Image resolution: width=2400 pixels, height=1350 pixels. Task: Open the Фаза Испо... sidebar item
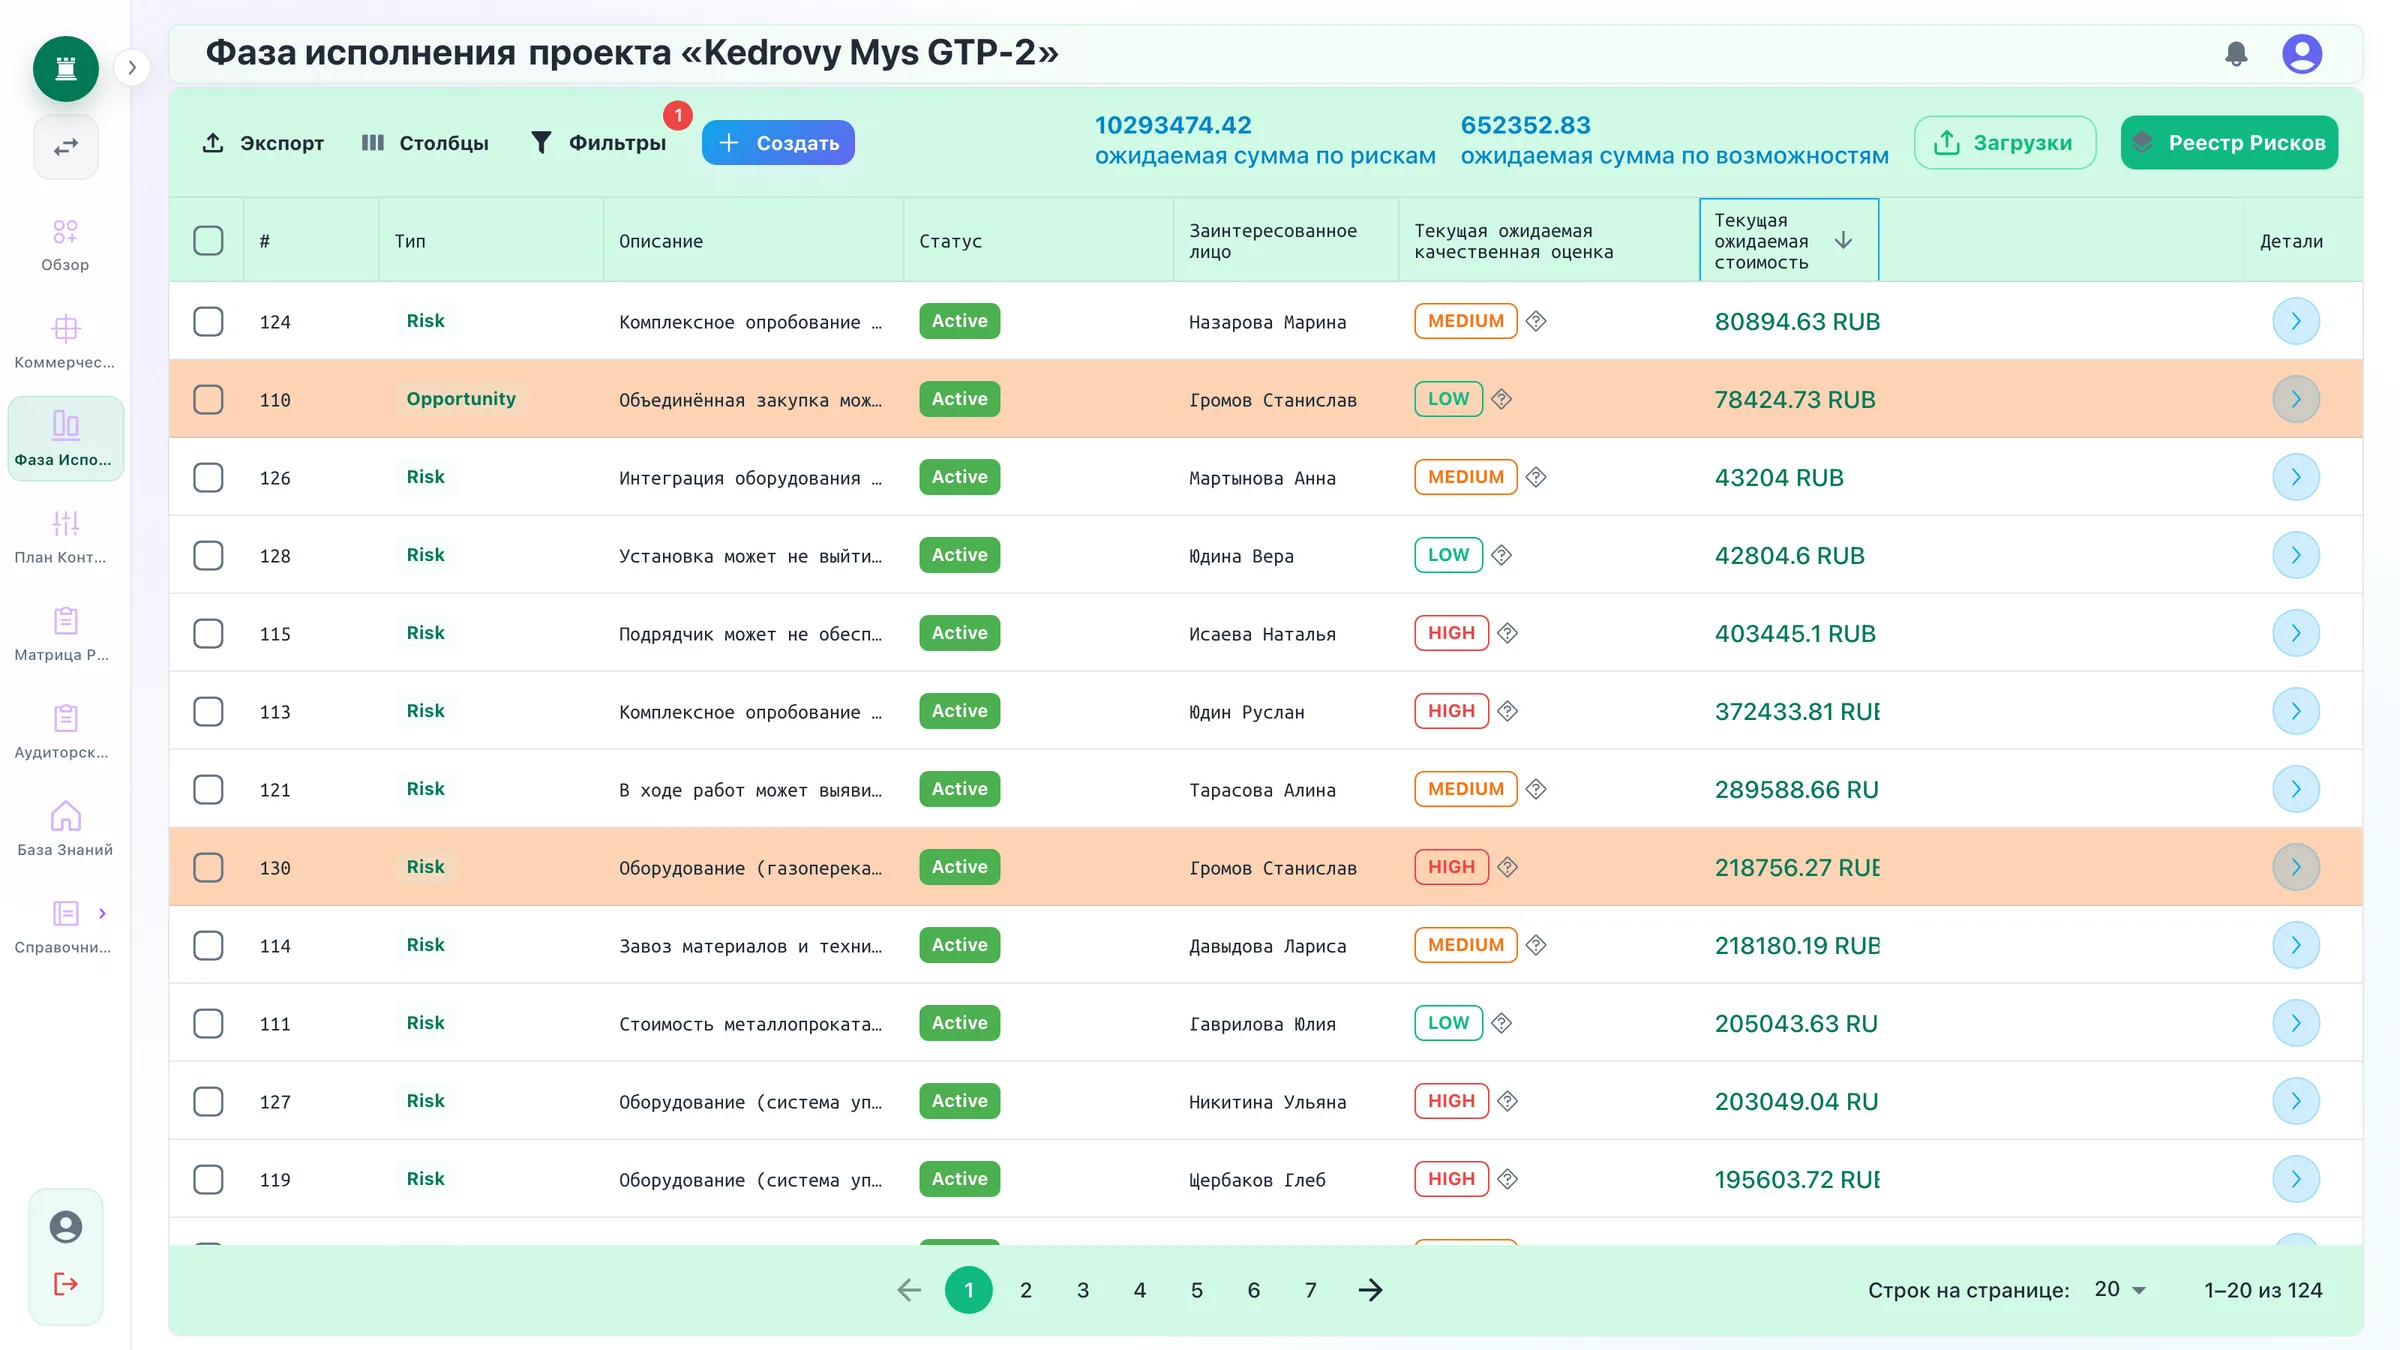point(65,439)
